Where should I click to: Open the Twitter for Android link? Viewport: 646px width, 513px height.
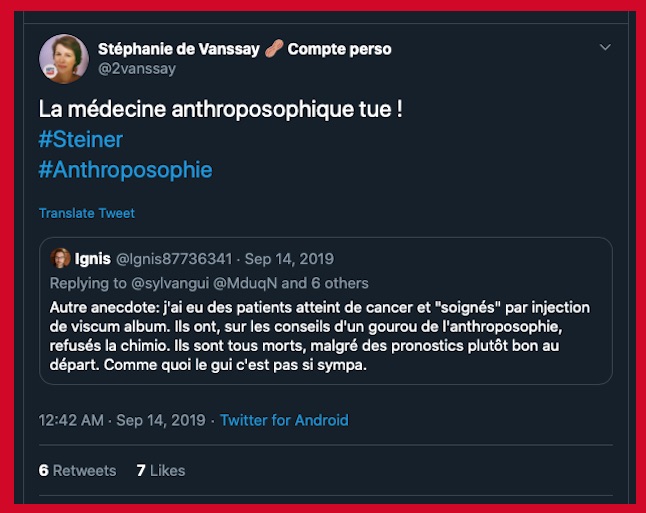pyautogui.click(x=284, y=420)
